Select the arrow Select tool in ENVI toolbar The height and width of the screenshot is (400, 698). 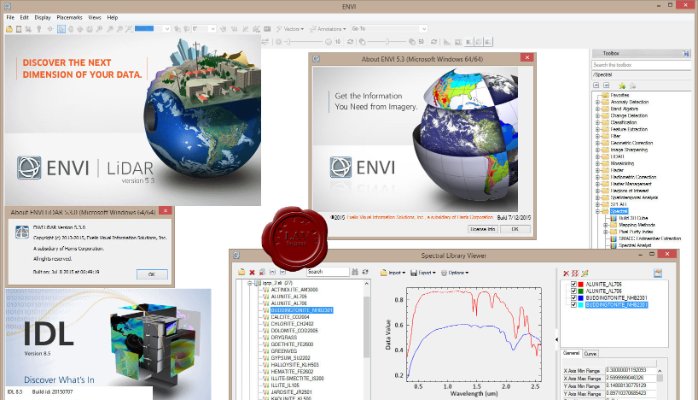(61, 29)
